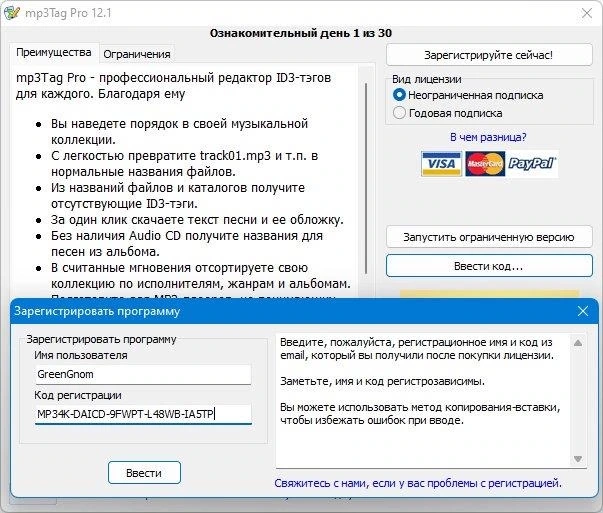Close the mp3Tag Pro trial window
Image resolution: width=603 pixels, height=513 pixels.
586,13
